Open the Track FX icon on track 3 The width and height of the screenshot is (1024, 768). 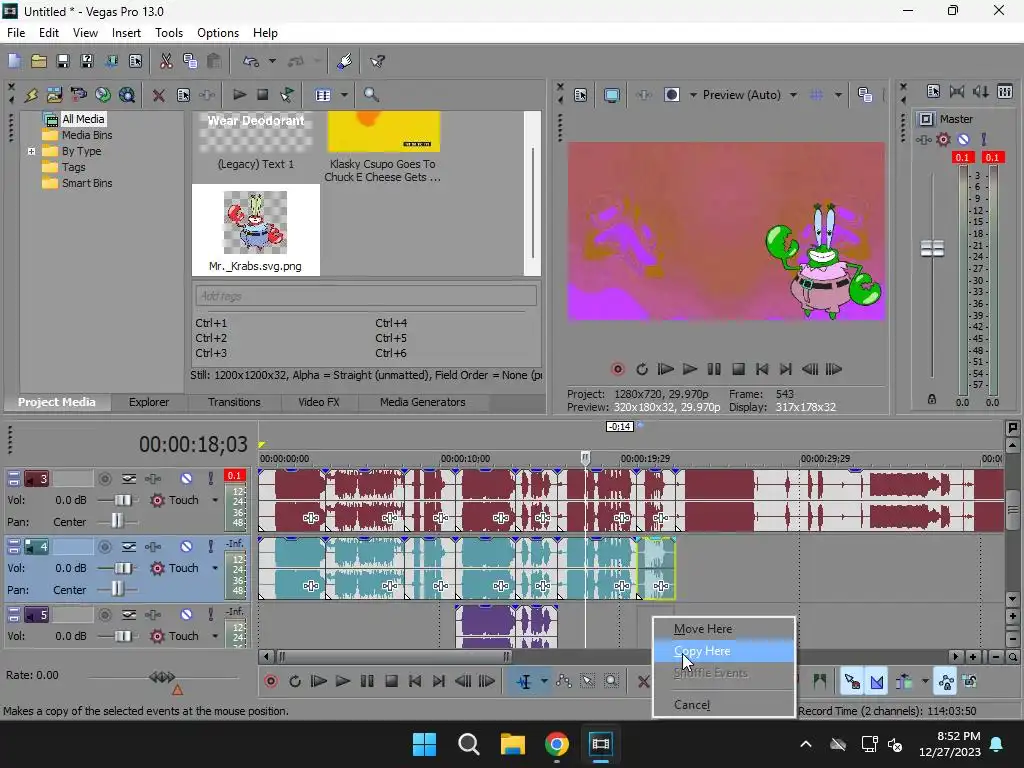point(153,479)
